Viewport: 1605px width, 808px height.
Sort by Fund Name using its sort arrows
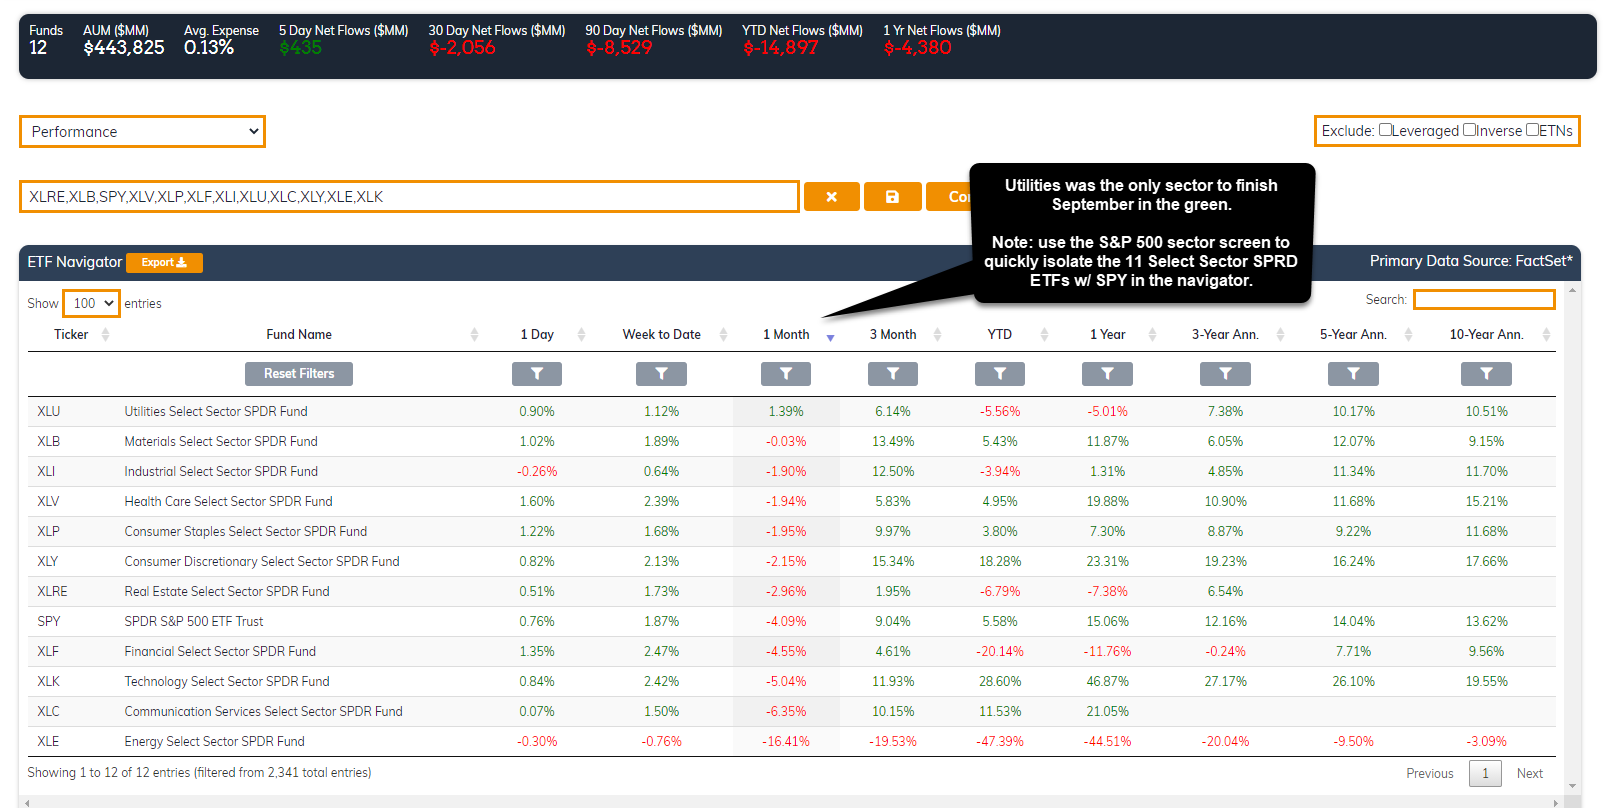coord(474,334)
